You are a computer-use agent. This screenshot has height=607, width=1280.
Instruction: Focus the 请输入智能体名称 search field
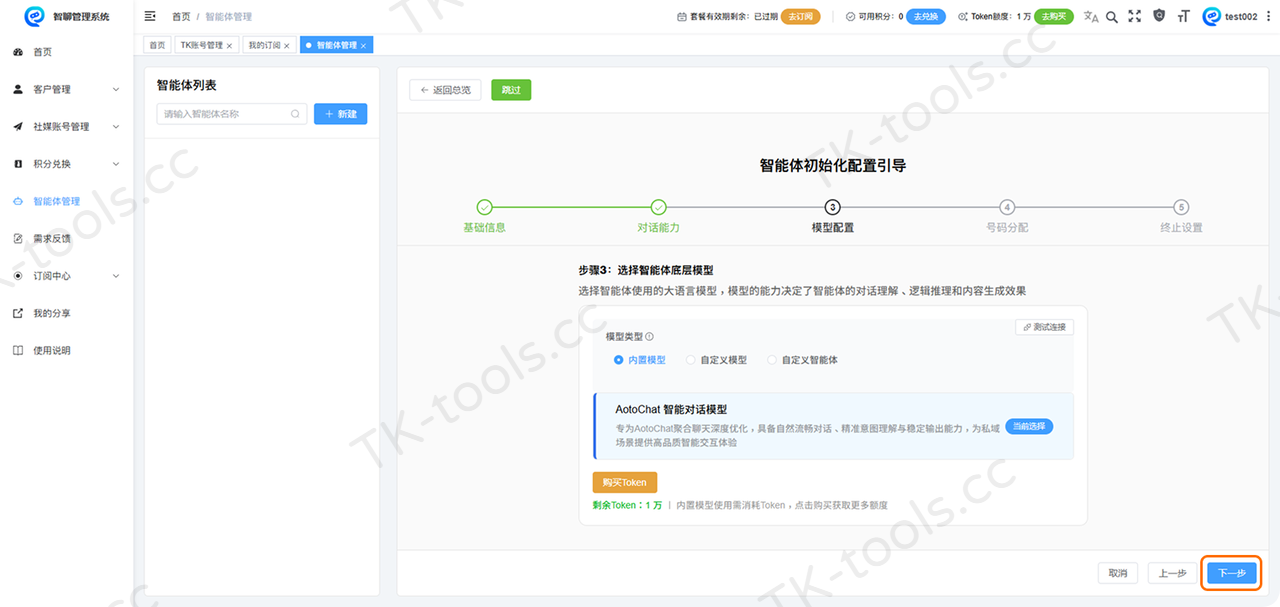pyautogui.click(x=231, y=114)
